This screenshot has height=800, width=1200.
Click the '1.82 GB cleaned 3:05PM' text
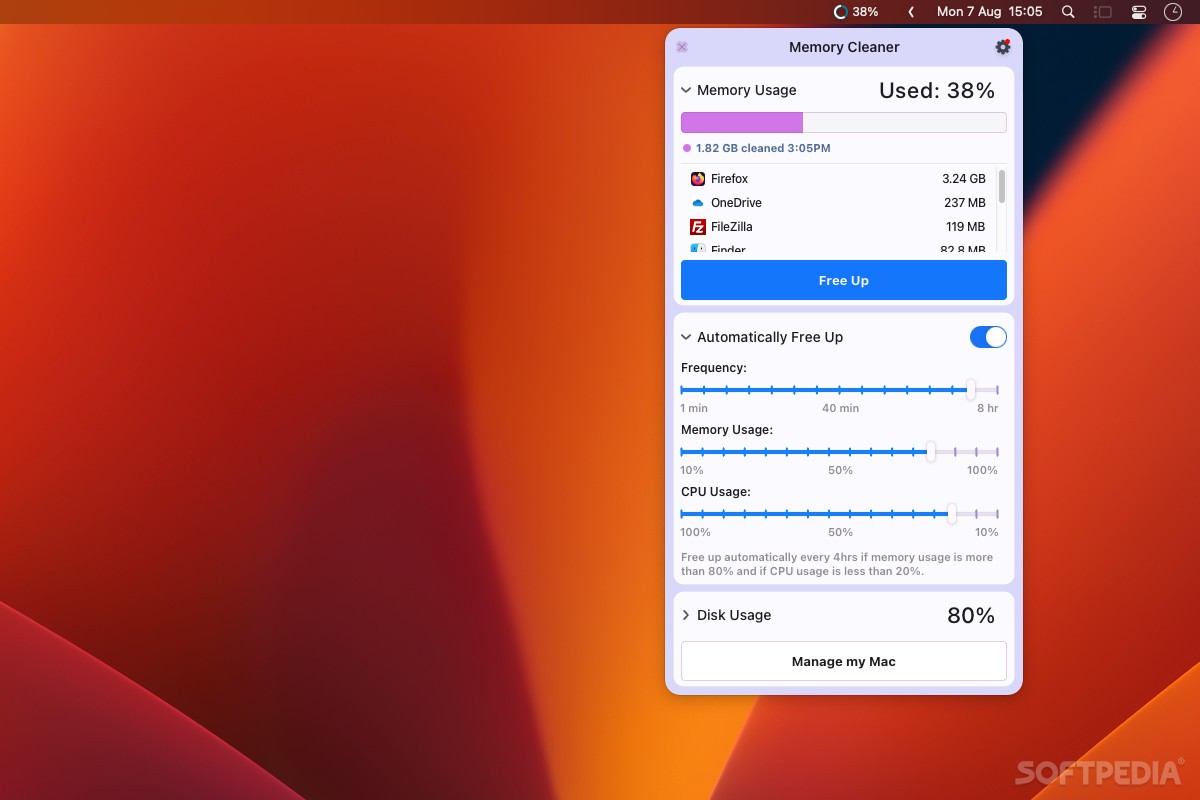(763, 148)
